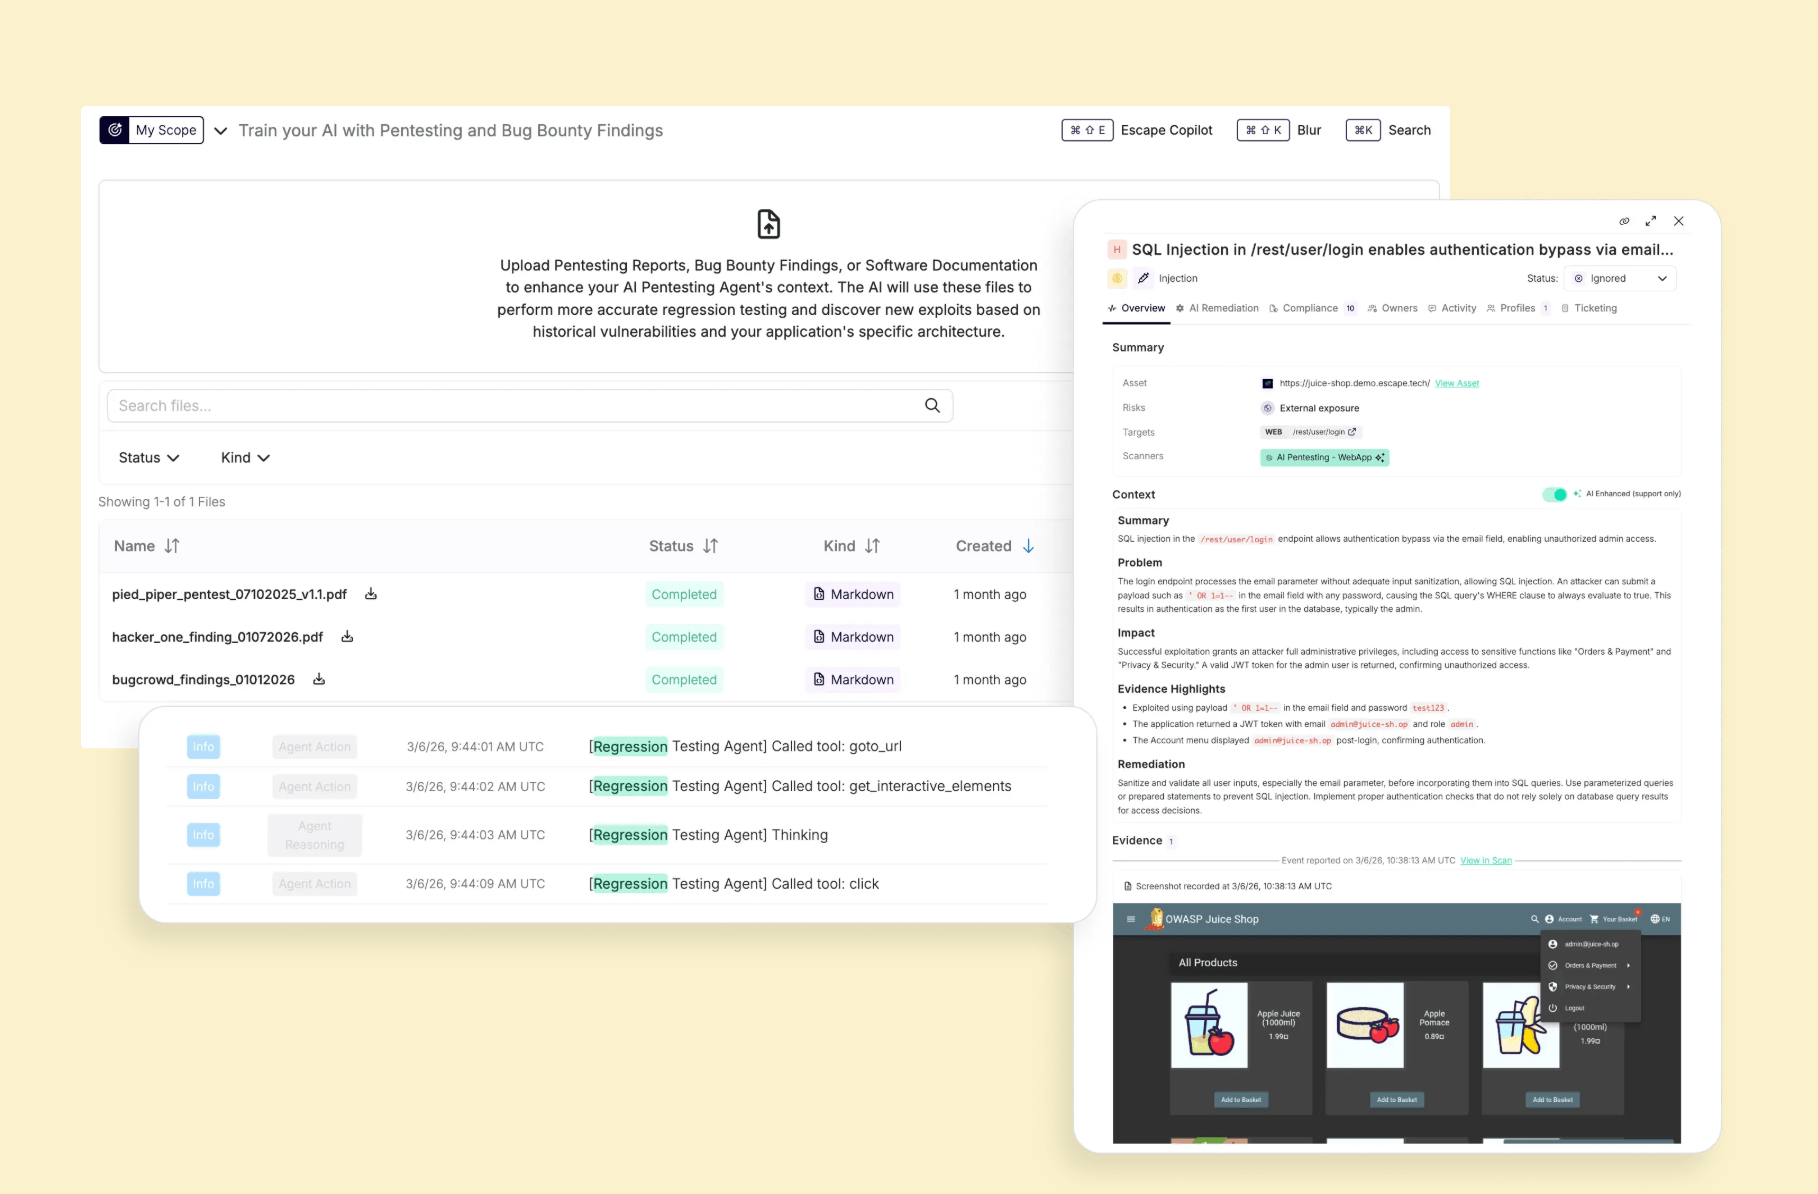
Task: Download hacker_one_finding_01072026.pdf file
Action: (347, 637)
